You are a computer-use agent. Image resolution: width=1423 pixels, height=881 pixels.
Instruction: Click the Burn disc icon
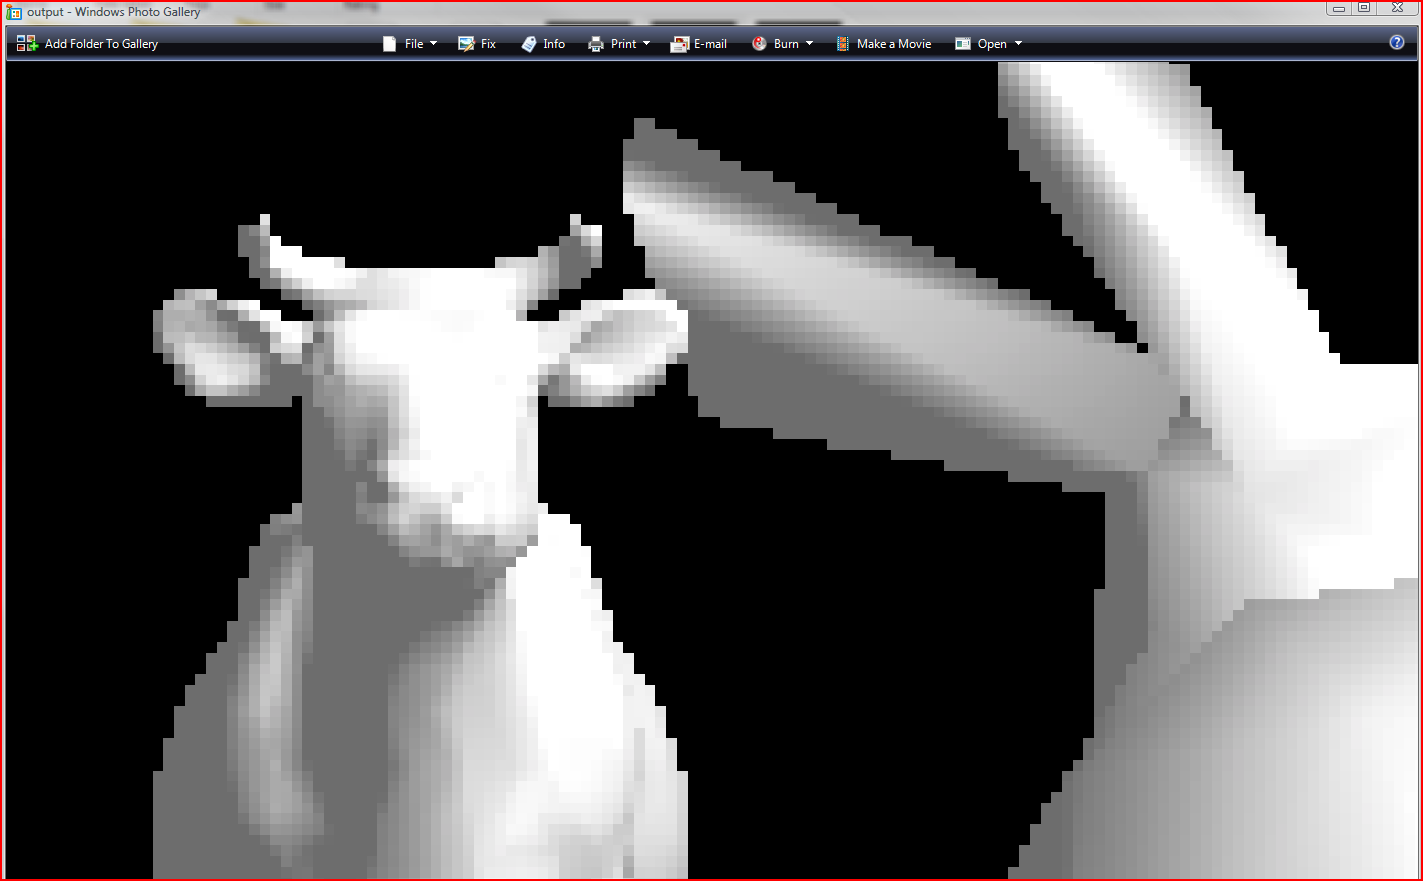point(759,44)
